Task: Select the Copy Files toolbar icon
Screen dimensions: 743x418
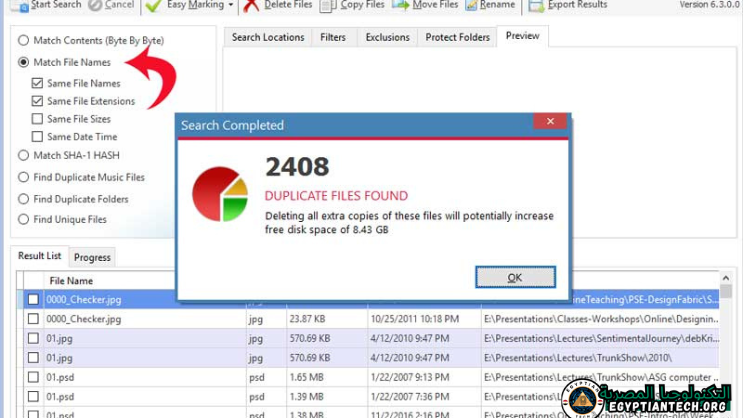Action: [328, 6]
